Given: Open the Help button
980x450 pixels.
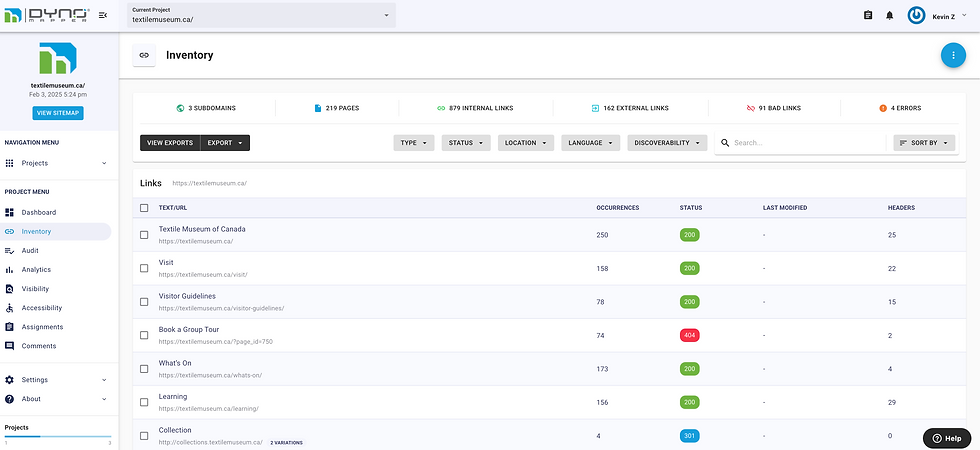Looking at the screenshot, I should [947, 438].
